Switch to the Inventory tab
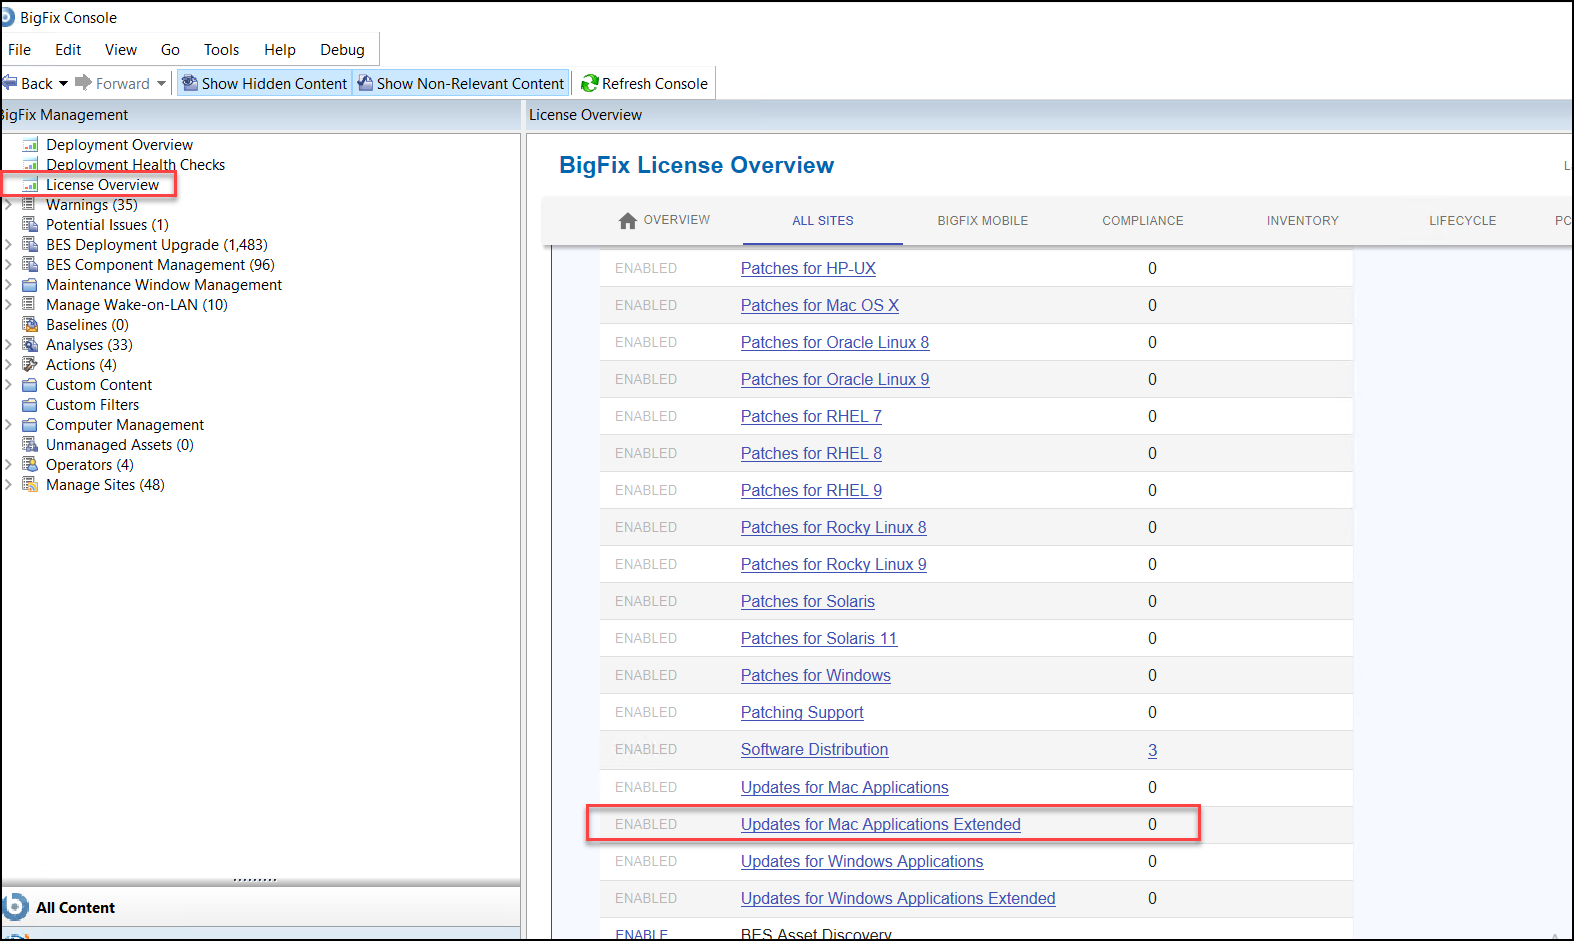 (x=1303, y=221)
